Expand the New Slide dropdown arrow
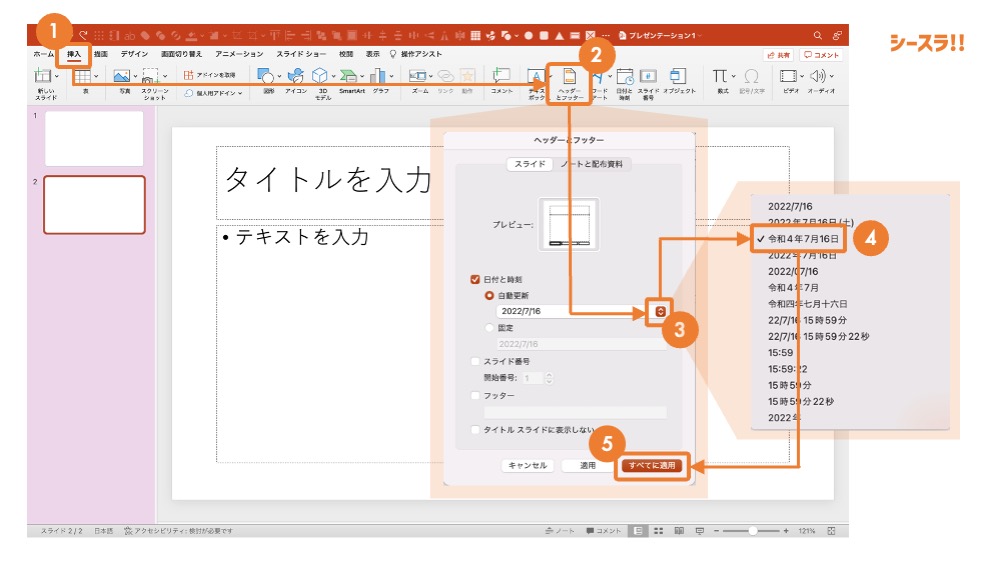This screenshot has height=563, width=1001. pos(57,77)
